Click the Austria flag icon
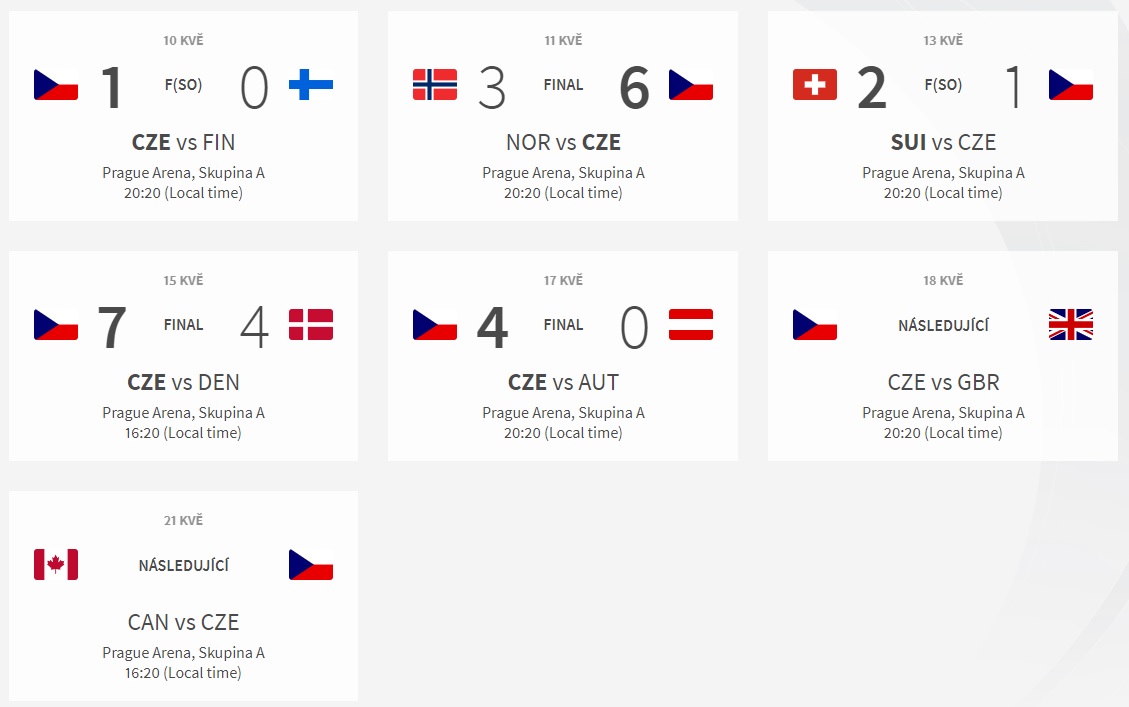 [691, 324]
